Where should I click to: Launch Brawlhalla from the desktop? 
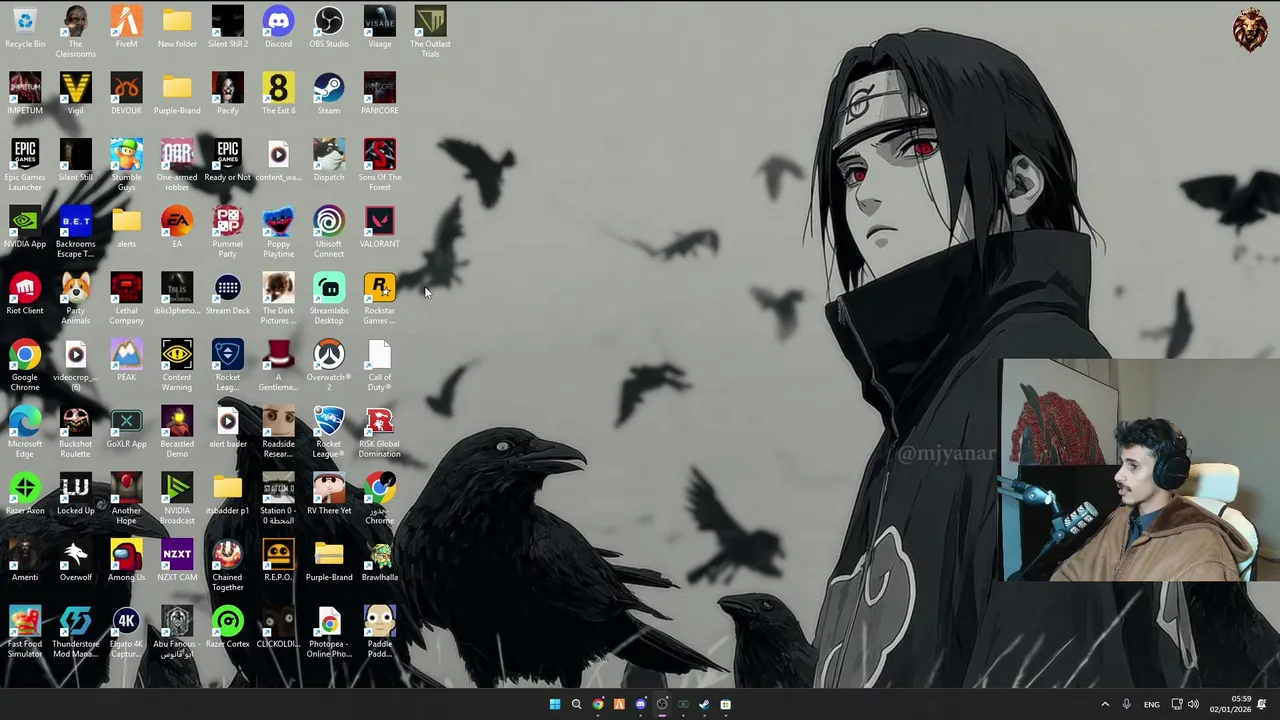pyautogui.click(x=380, y=562)
